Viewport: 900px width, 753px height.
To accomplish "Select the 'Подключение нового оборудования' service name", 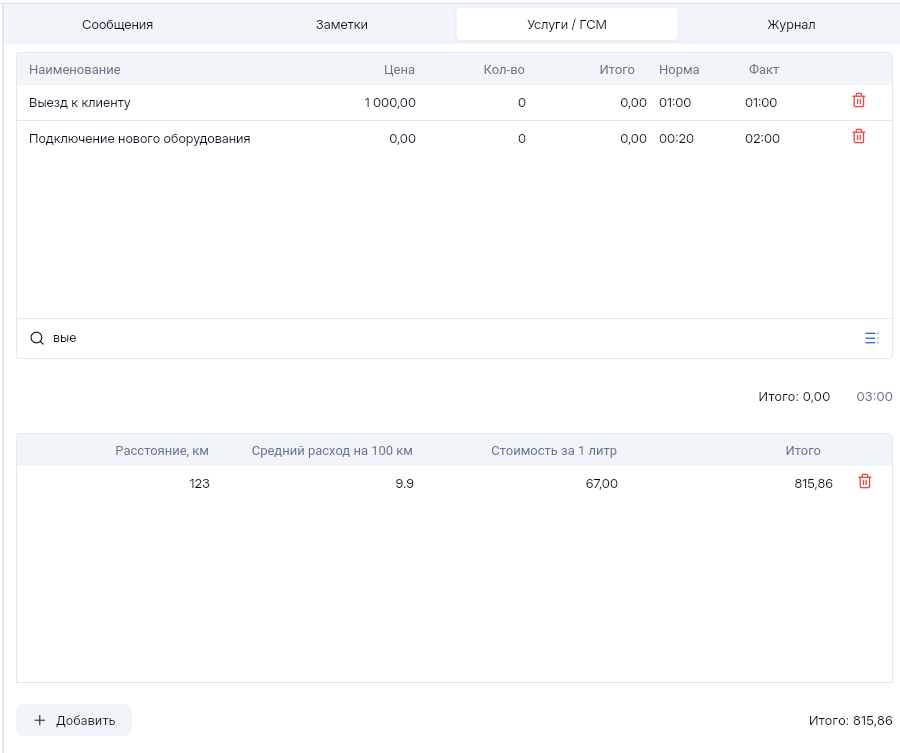I will (139, 139).
